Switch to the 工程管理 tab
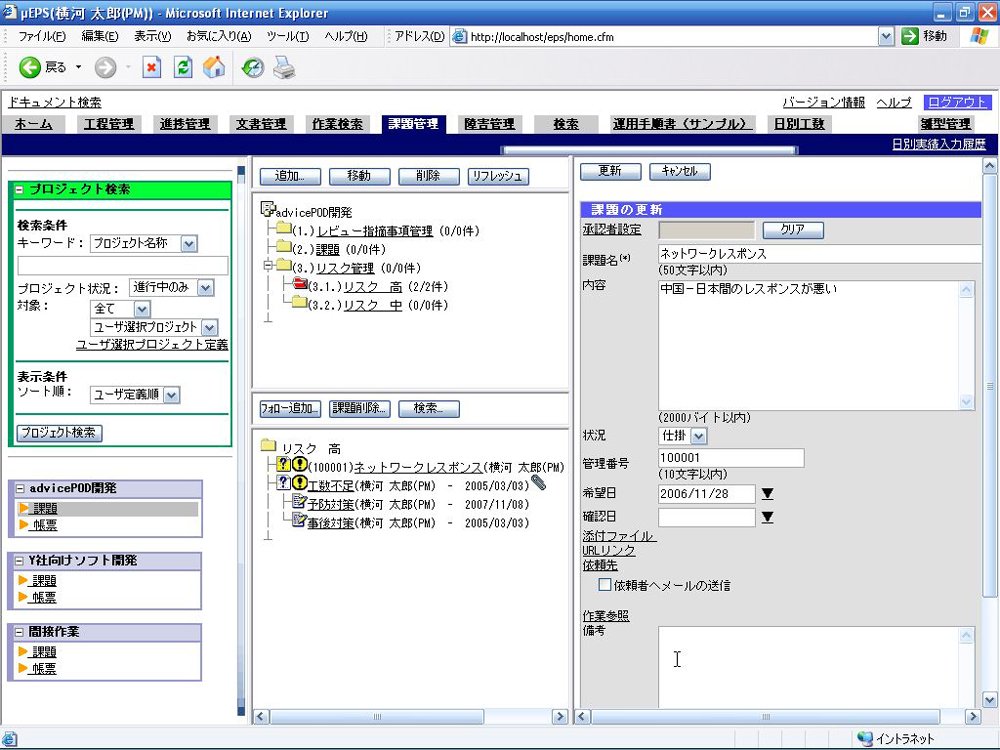 [109, 124]
